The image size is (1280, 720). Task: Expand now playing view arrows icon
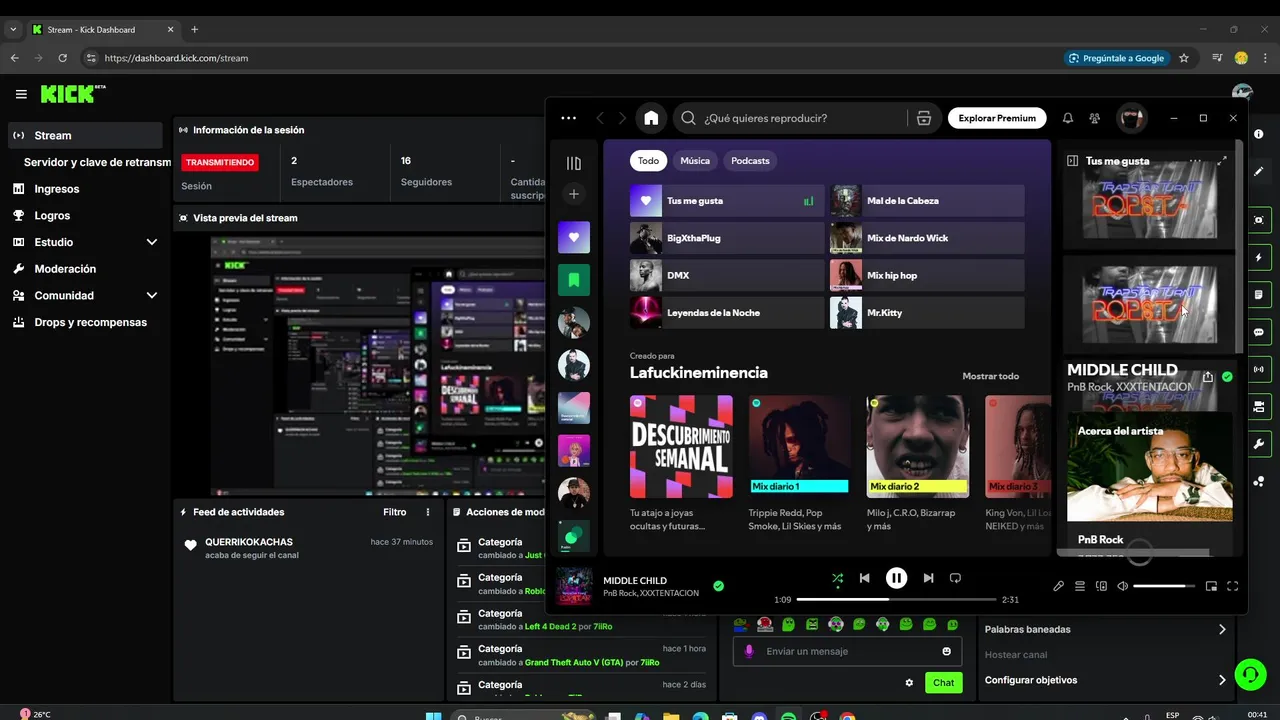(1222, 160)
